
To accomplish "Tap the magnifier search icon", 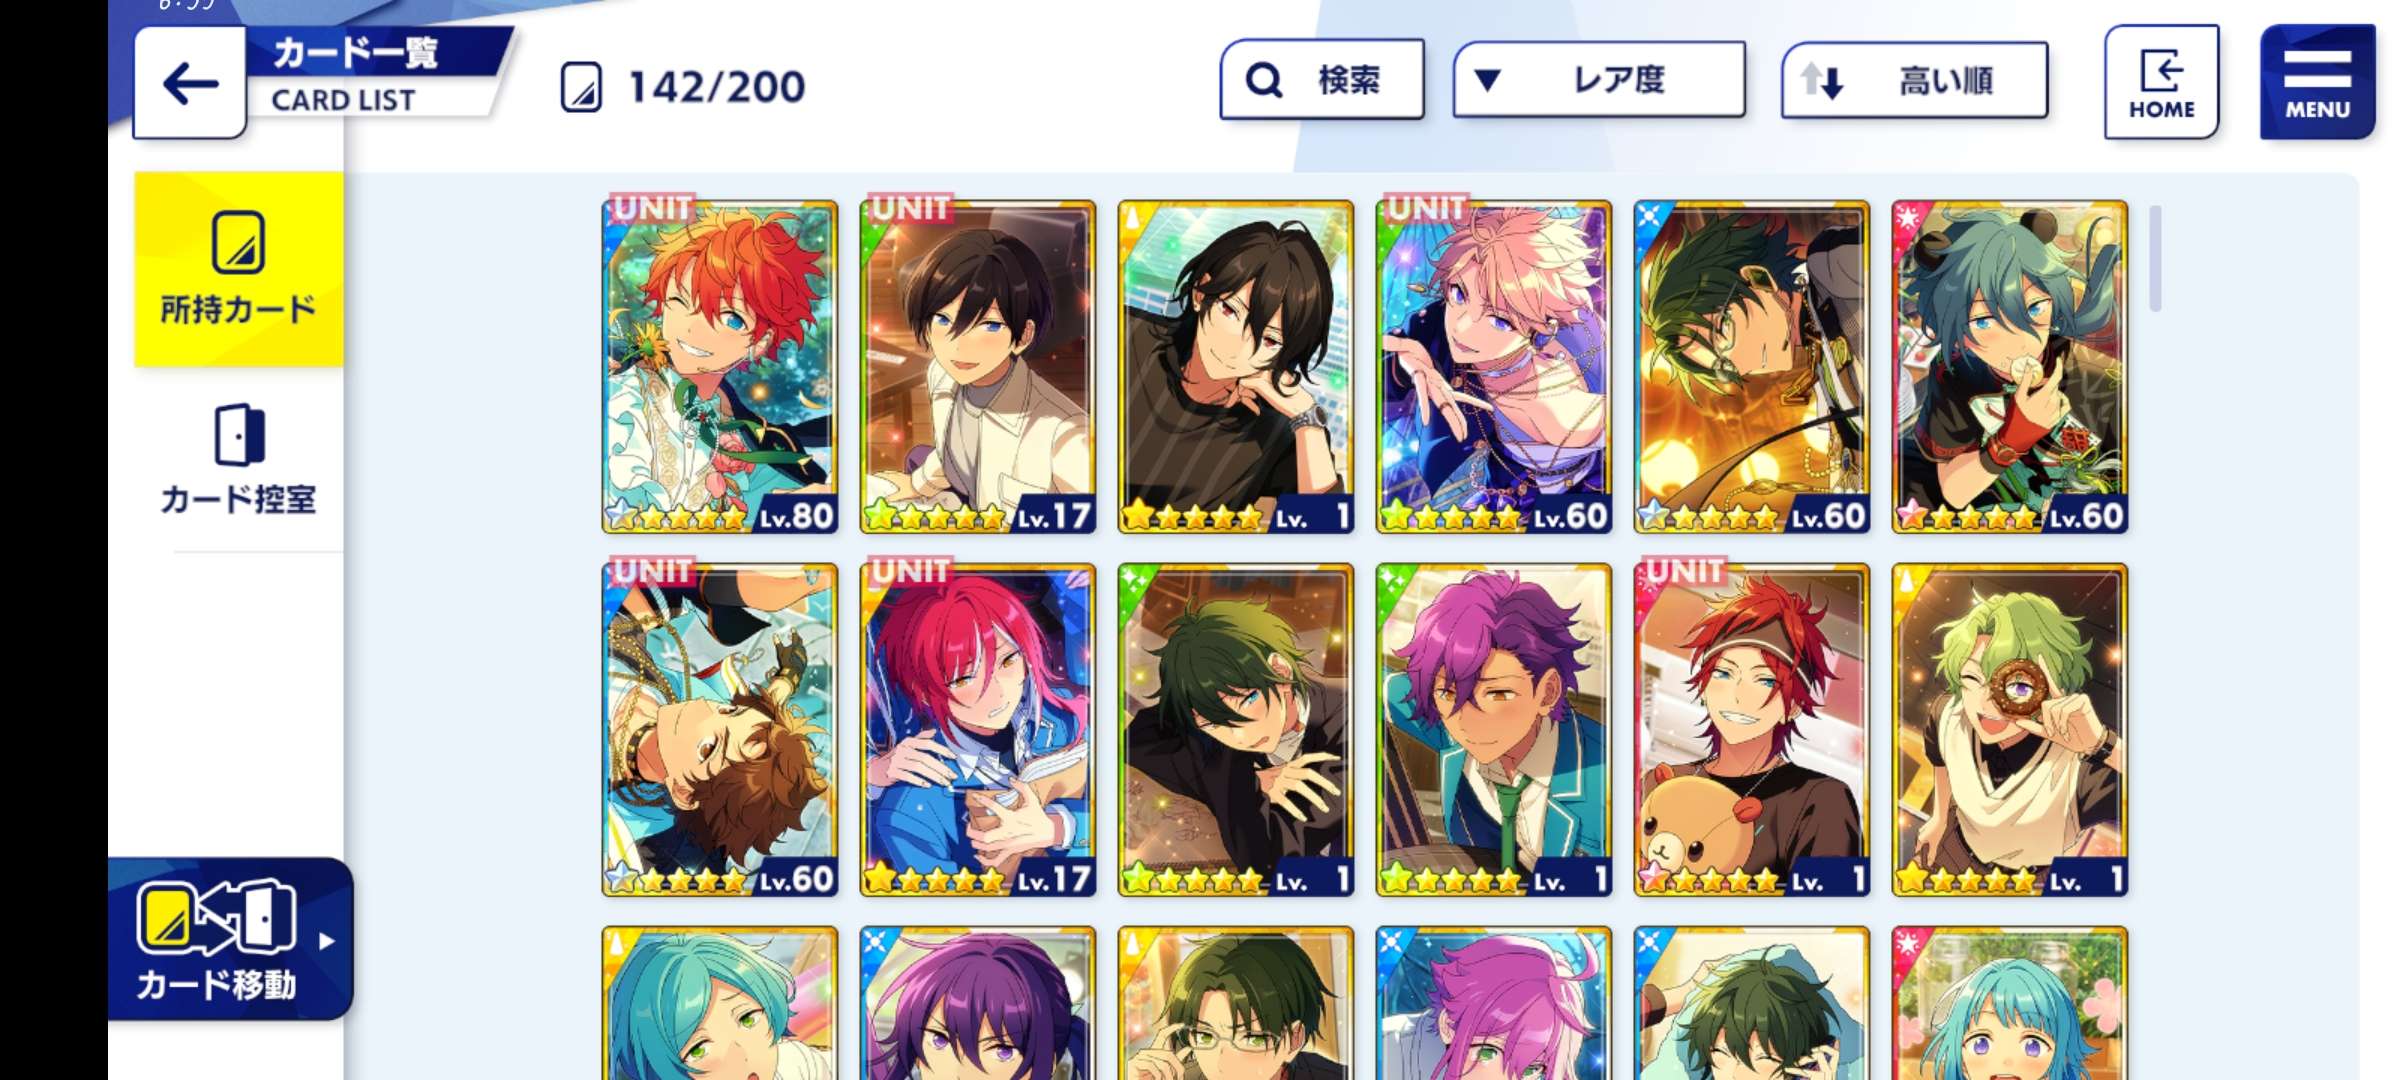I will point(1264,80).
